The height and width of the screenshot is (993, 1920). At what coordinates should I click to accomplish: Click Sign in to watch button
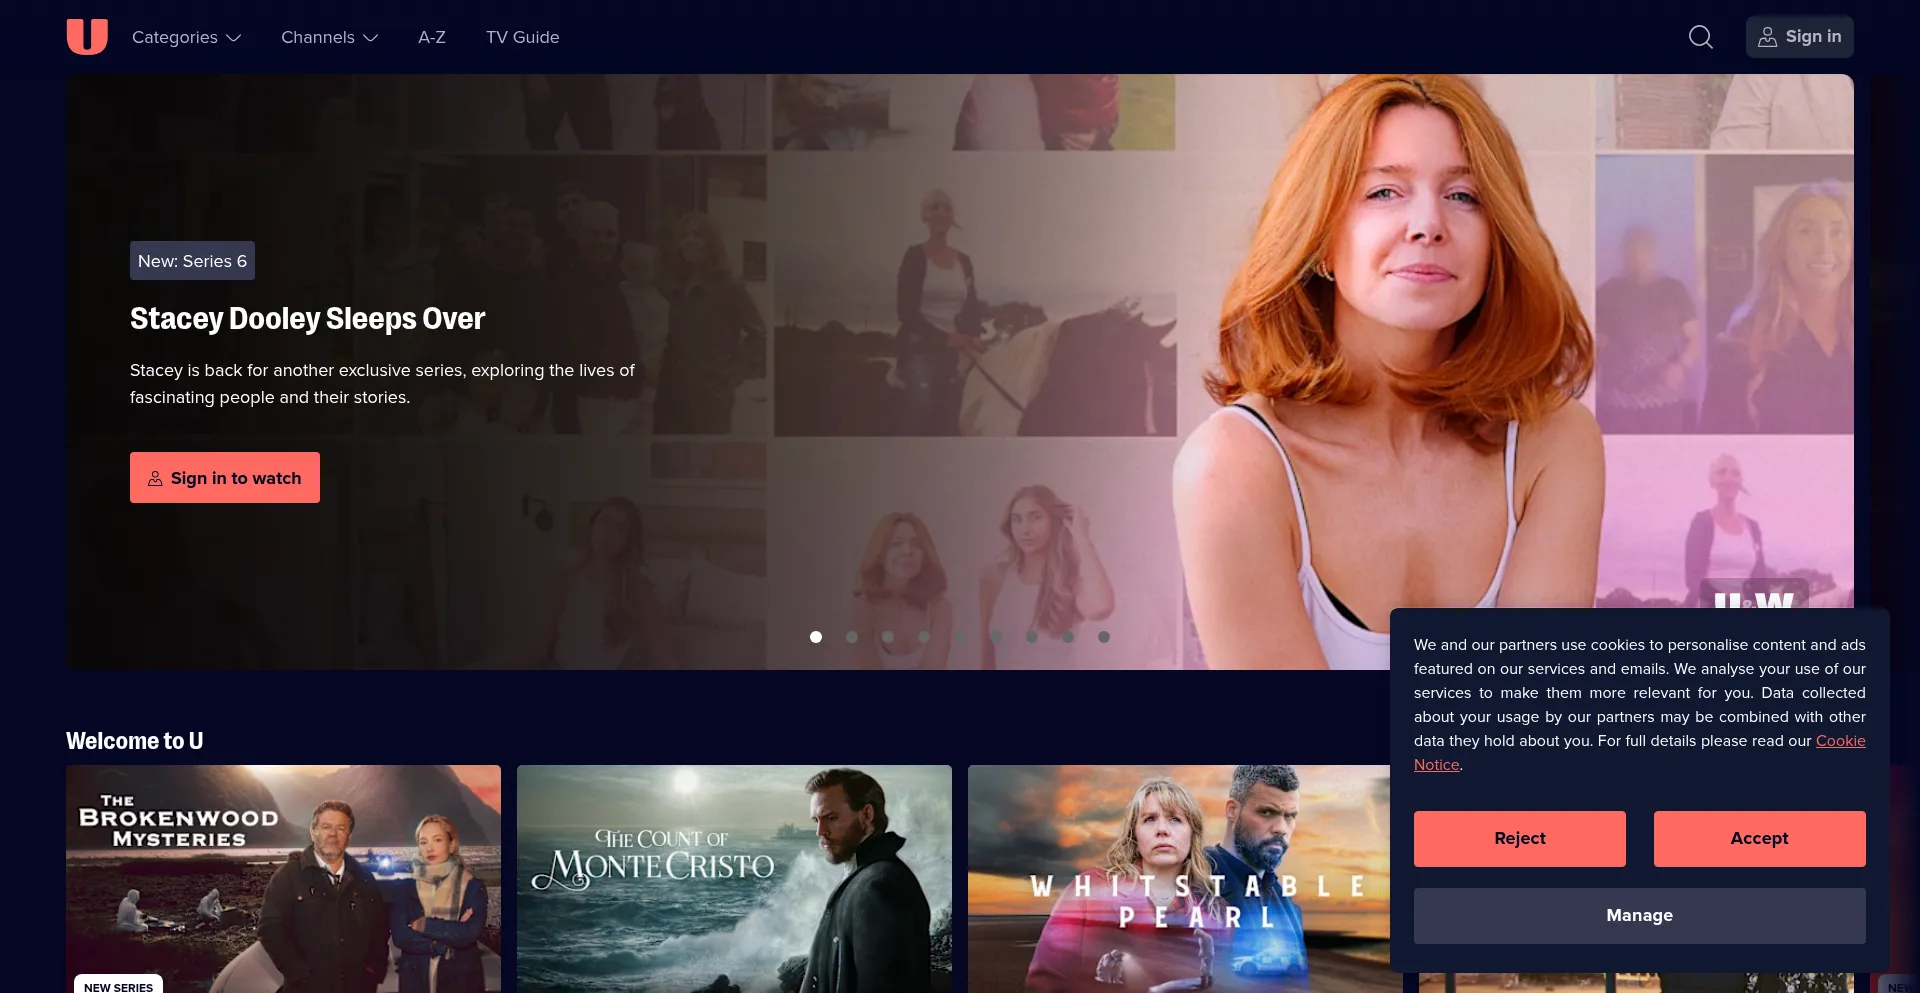point(225,477)
